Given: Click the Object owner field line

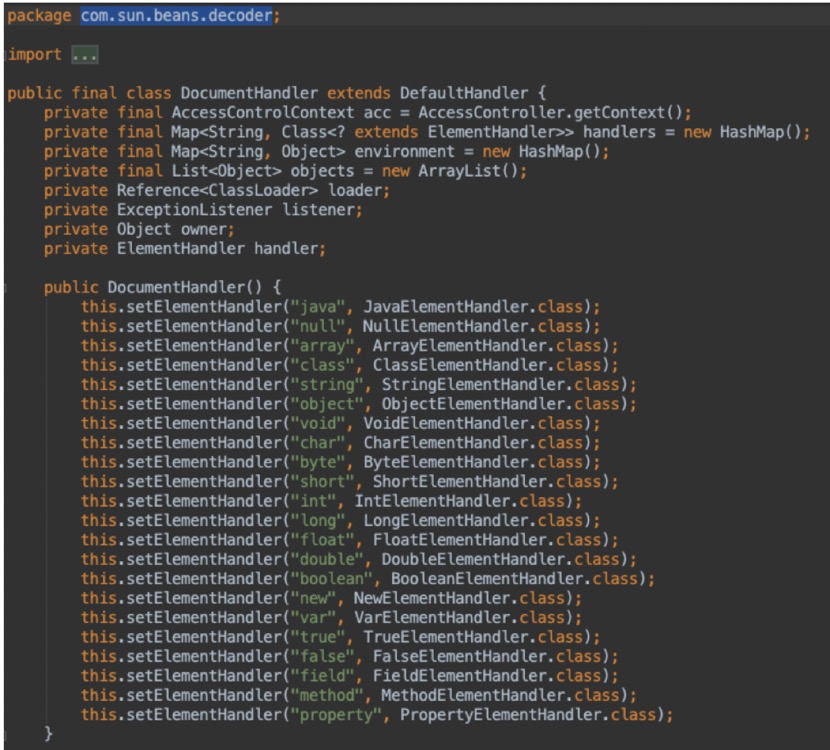Looking at the screenshot, I should [x=139, y=229].
